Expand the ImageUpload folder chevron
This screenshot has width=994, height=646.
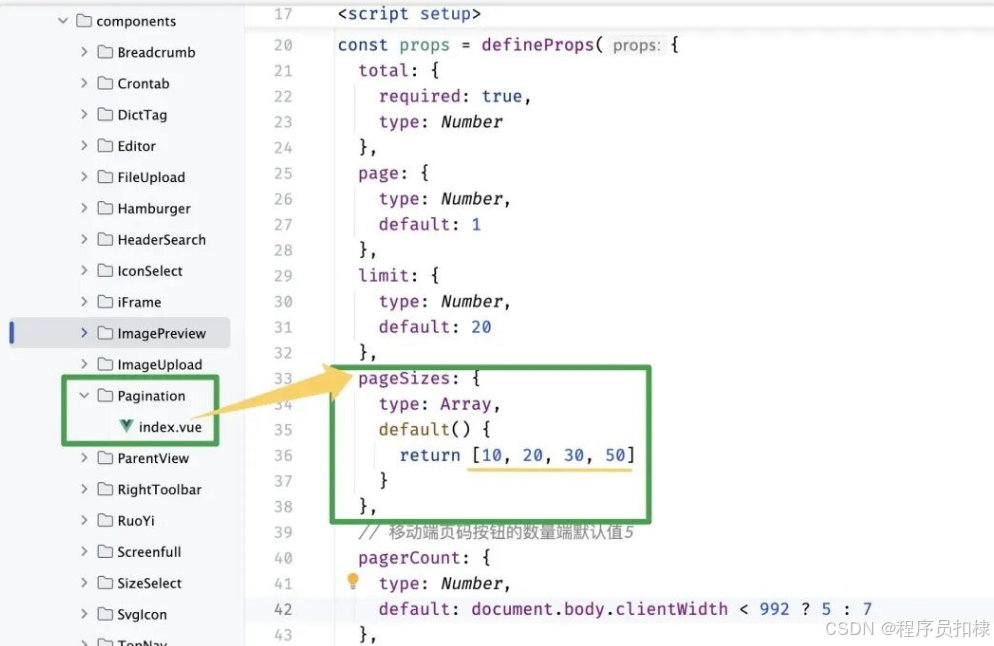click(84, 364)
